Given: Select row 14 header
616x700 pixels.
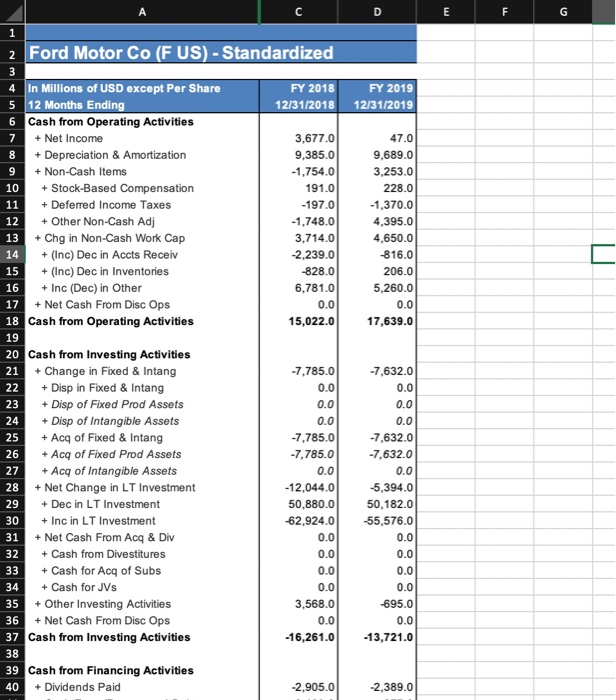Looking at the screenshot, I should tap(12, 254).
